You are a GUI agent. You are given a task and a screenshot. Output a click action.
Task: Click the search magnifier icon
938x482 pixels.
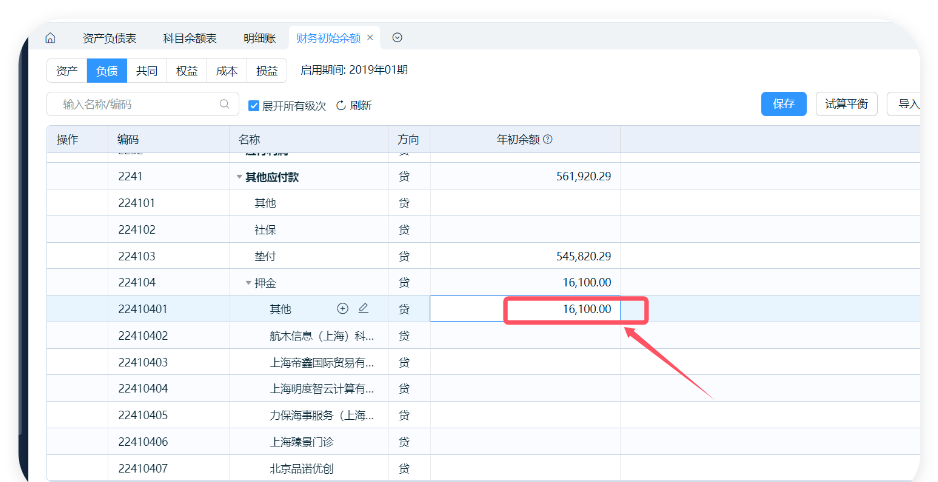[x=225, y=104]
